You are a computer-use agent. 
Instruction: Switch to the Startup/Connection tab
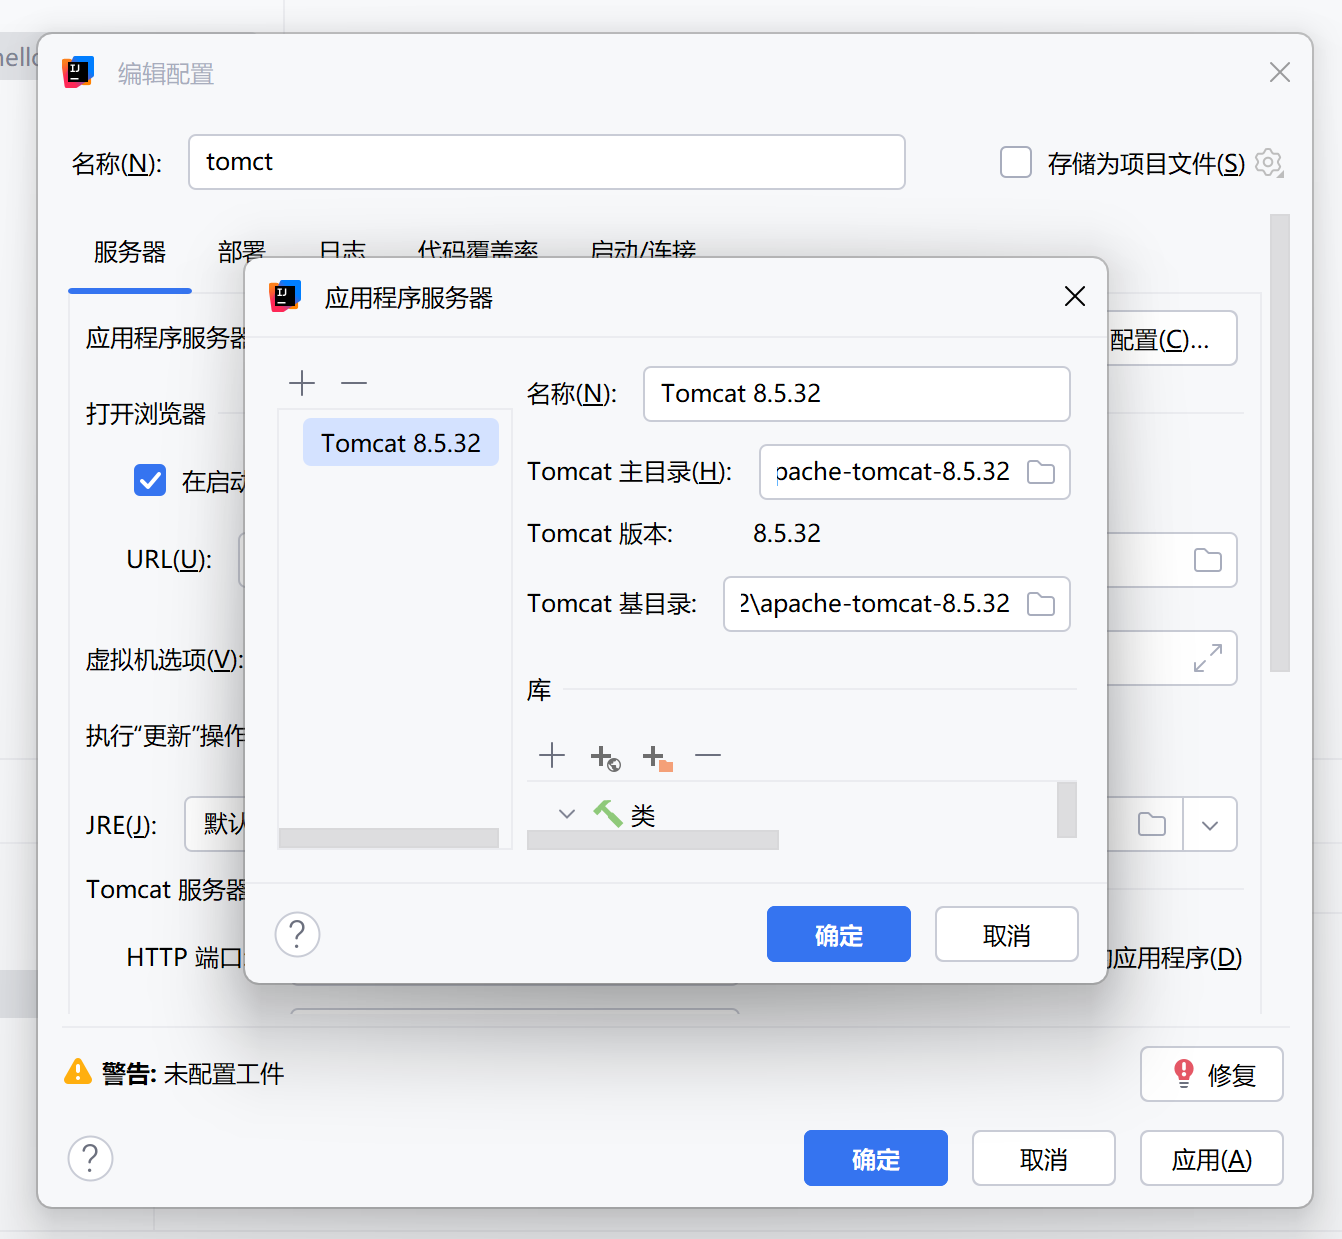coord(643,250)
